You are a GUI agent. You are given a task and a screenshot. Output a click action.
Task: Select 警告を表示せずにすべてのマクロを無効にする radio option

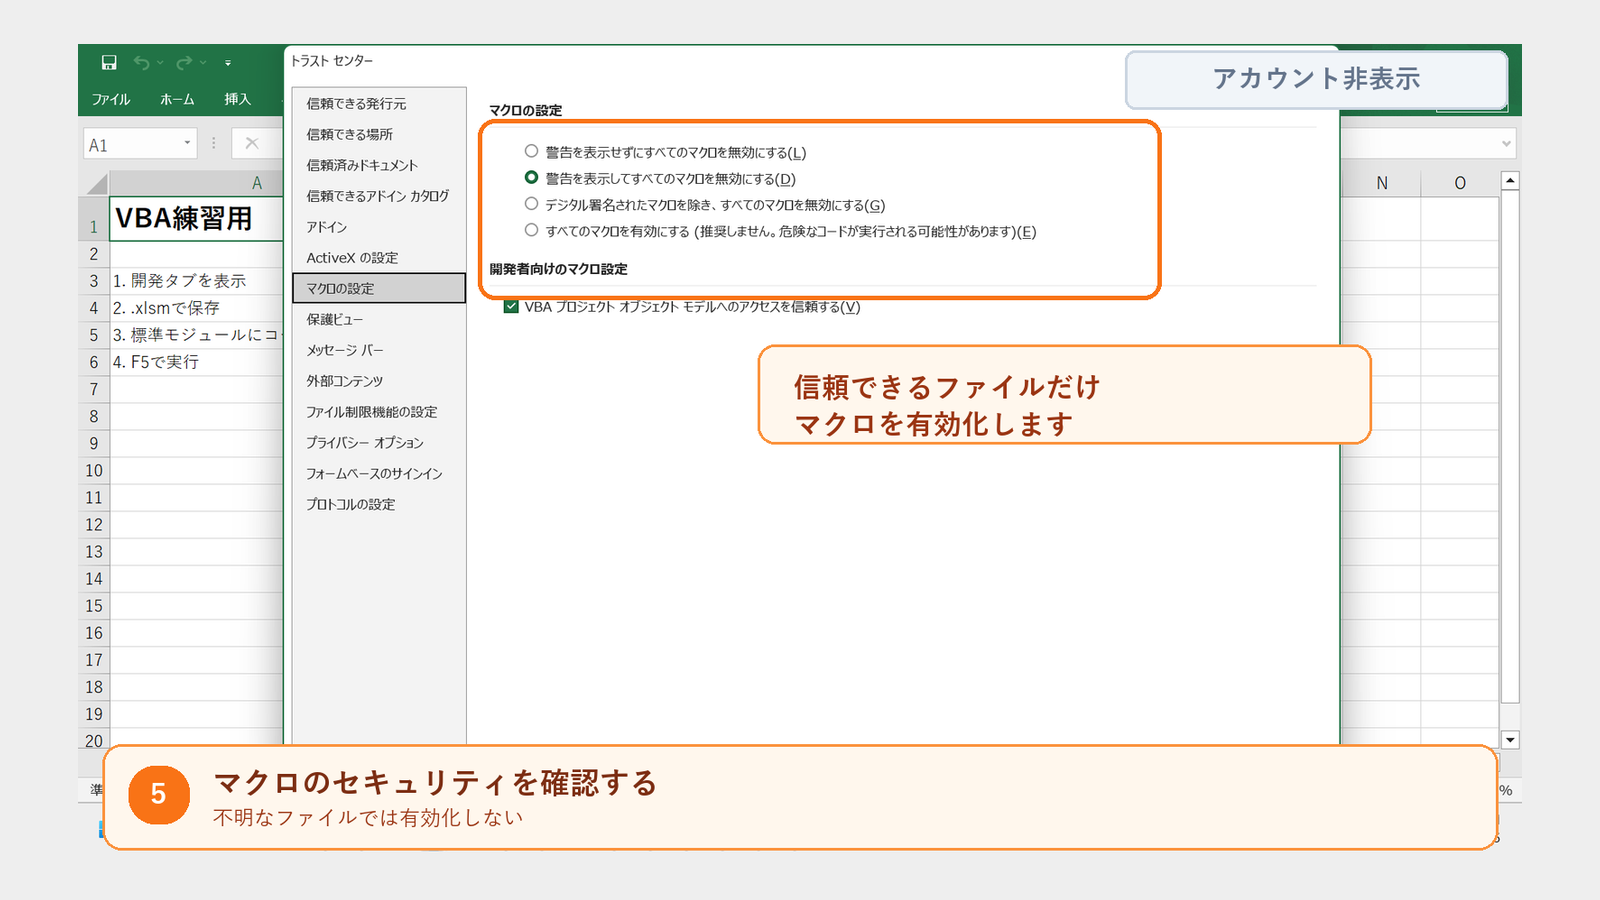531,152
